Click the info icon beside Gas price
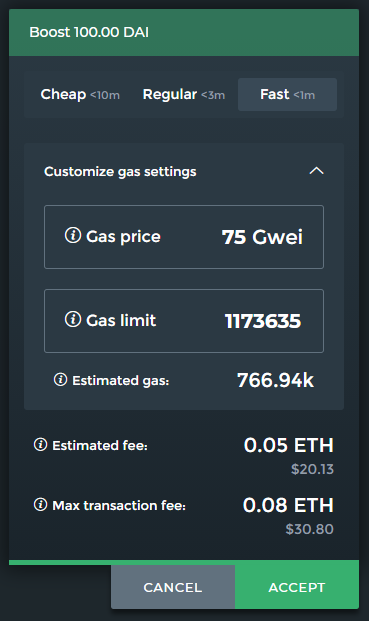This screenshot has height=621, width=369. [x=73, y=235]
